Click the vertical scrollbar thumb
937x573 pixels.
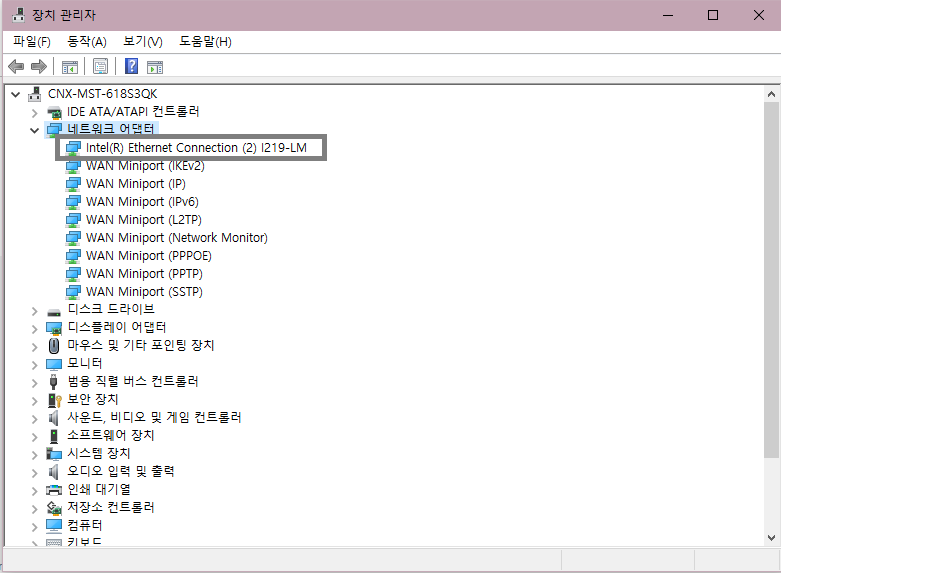tap(771, 280)
